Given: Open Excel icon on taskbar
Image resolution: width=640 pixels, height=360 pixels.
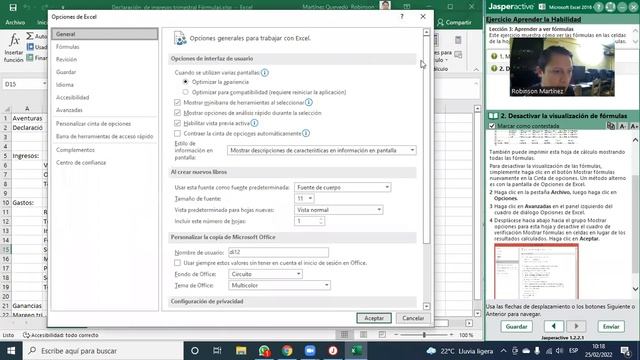Looking at the screenshot, I should (x=356, y=351).
